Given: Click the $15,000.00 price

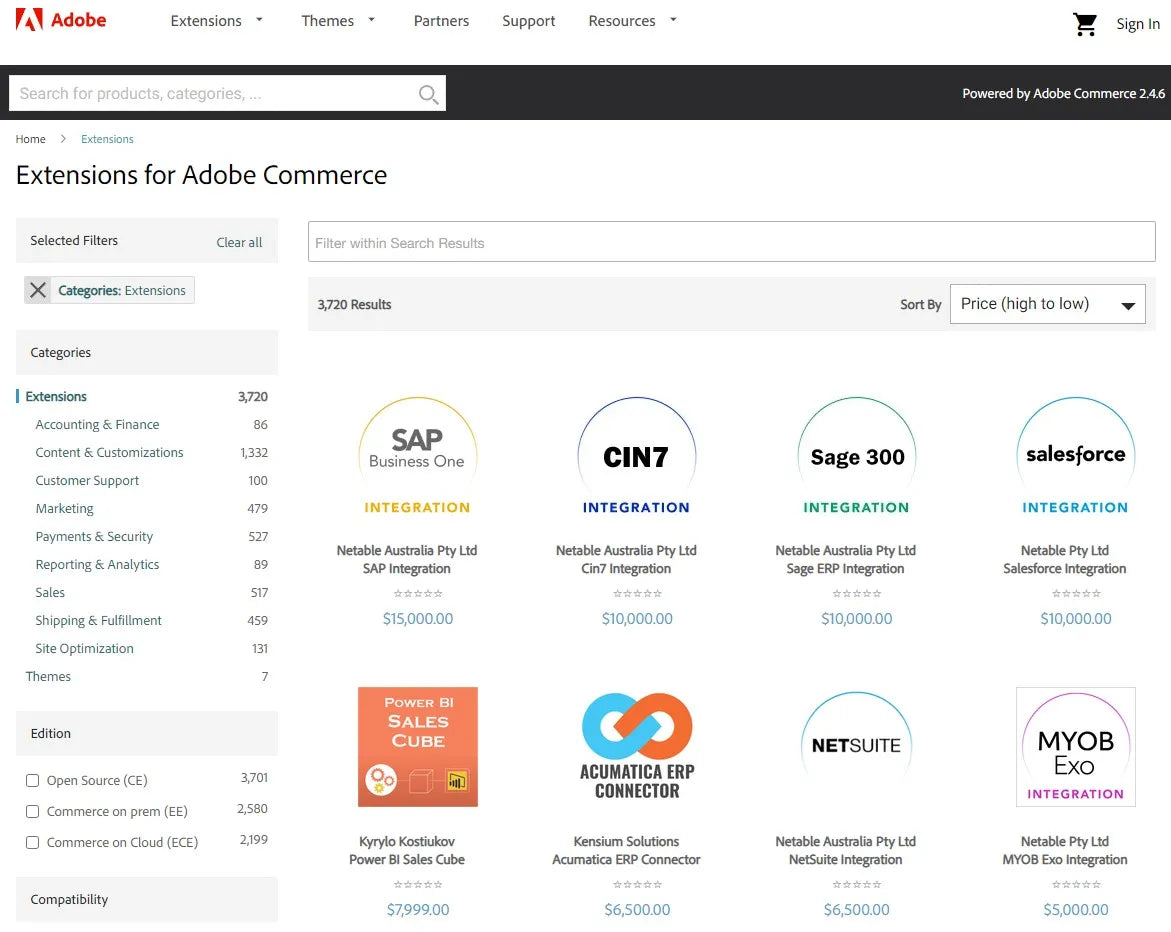Looking at the screenshot, I should click(417, 618).
